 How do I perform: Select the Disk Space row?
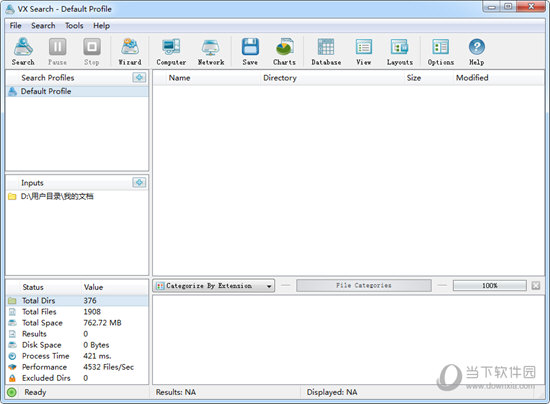[77, 345]
